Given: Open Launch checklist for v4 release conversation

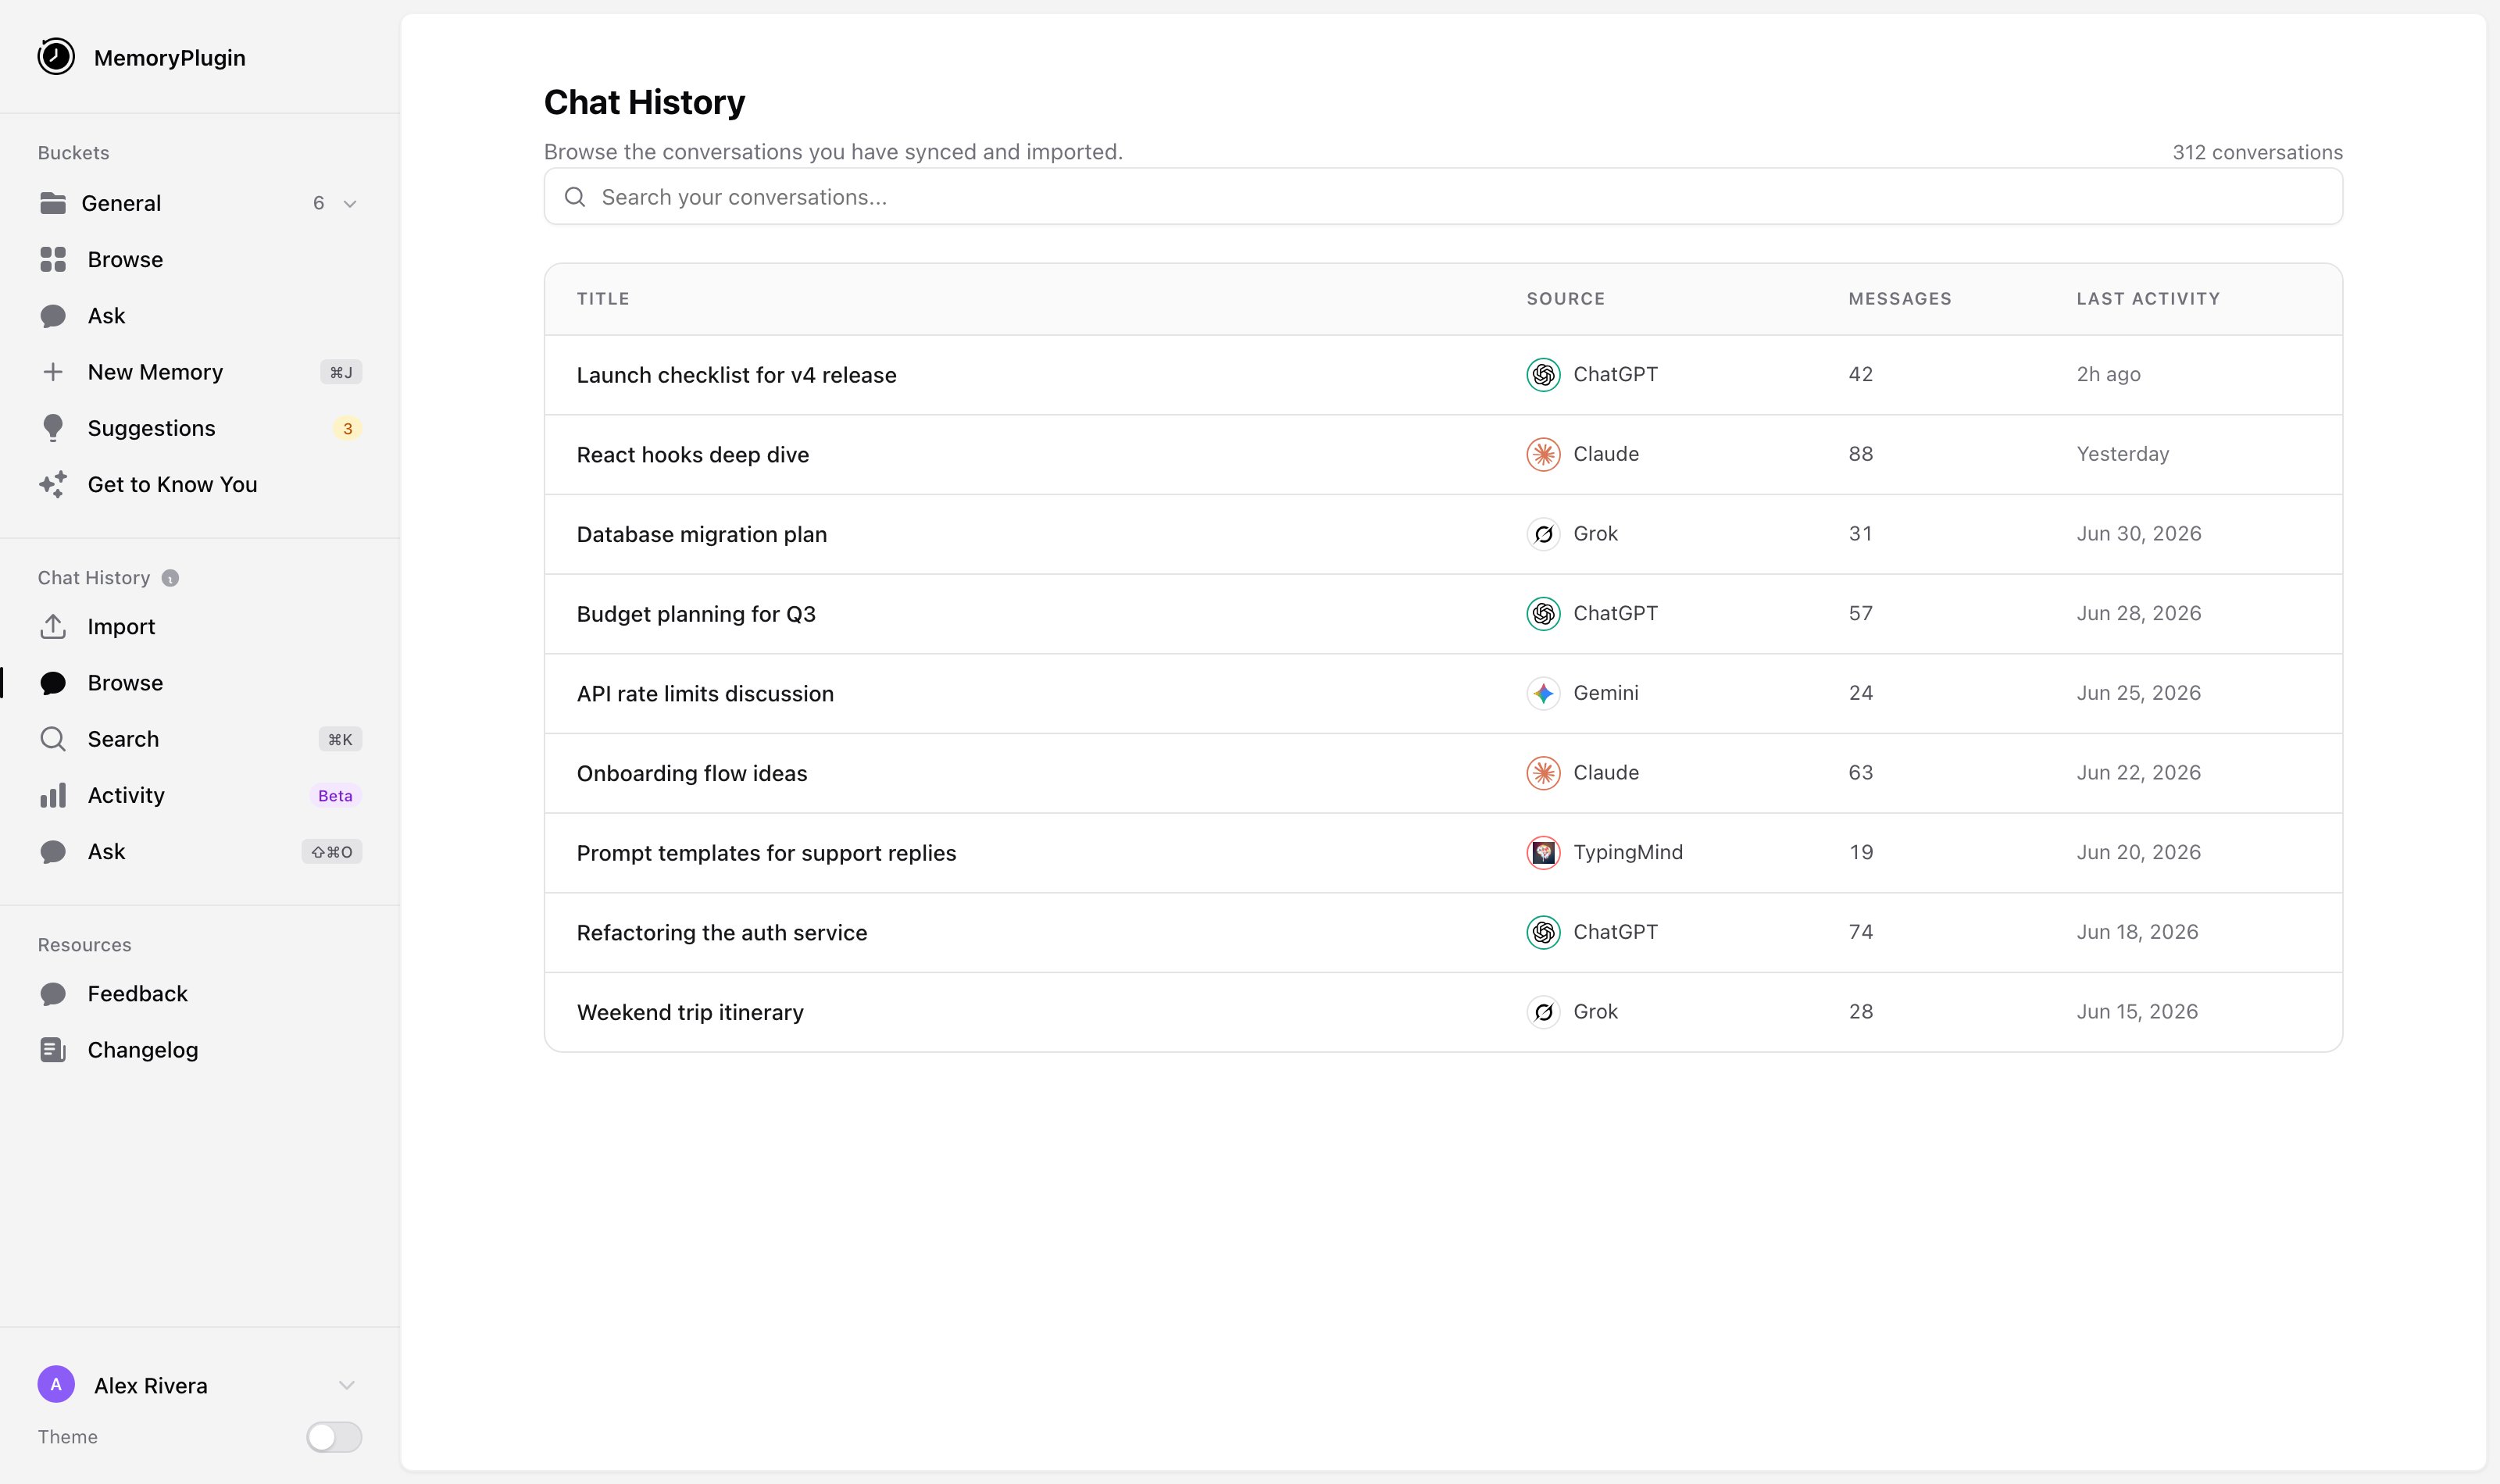Looking at the screenshot, I should (736, 375).
